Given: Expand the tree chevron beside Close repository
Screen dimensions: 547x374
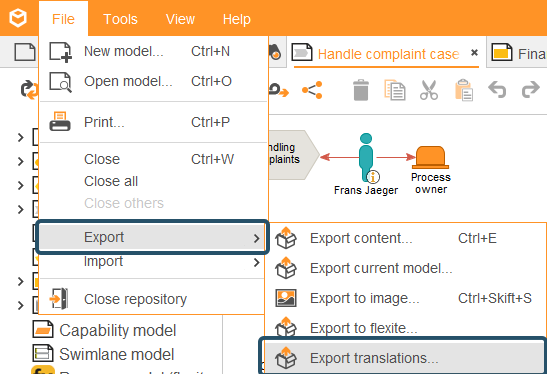Looking at the screenshot, I should coord(21,305).
